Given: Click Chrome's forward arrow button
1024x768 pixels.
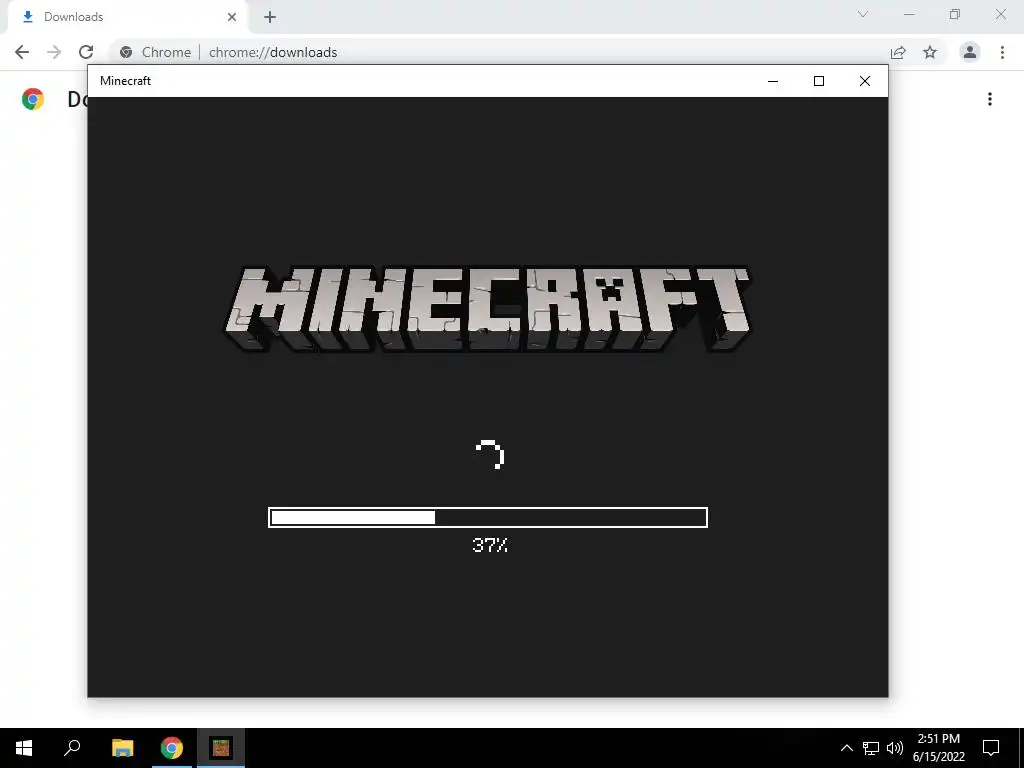Looking at the screenshot, I should (x=54, y=52).
